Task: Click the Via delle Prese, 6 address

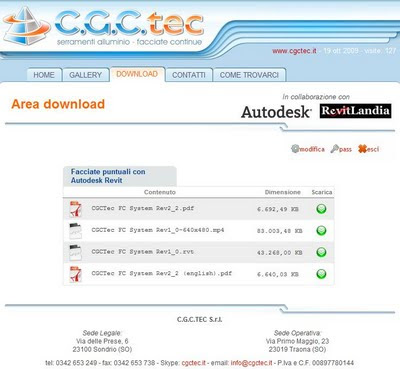Action: 102,341
